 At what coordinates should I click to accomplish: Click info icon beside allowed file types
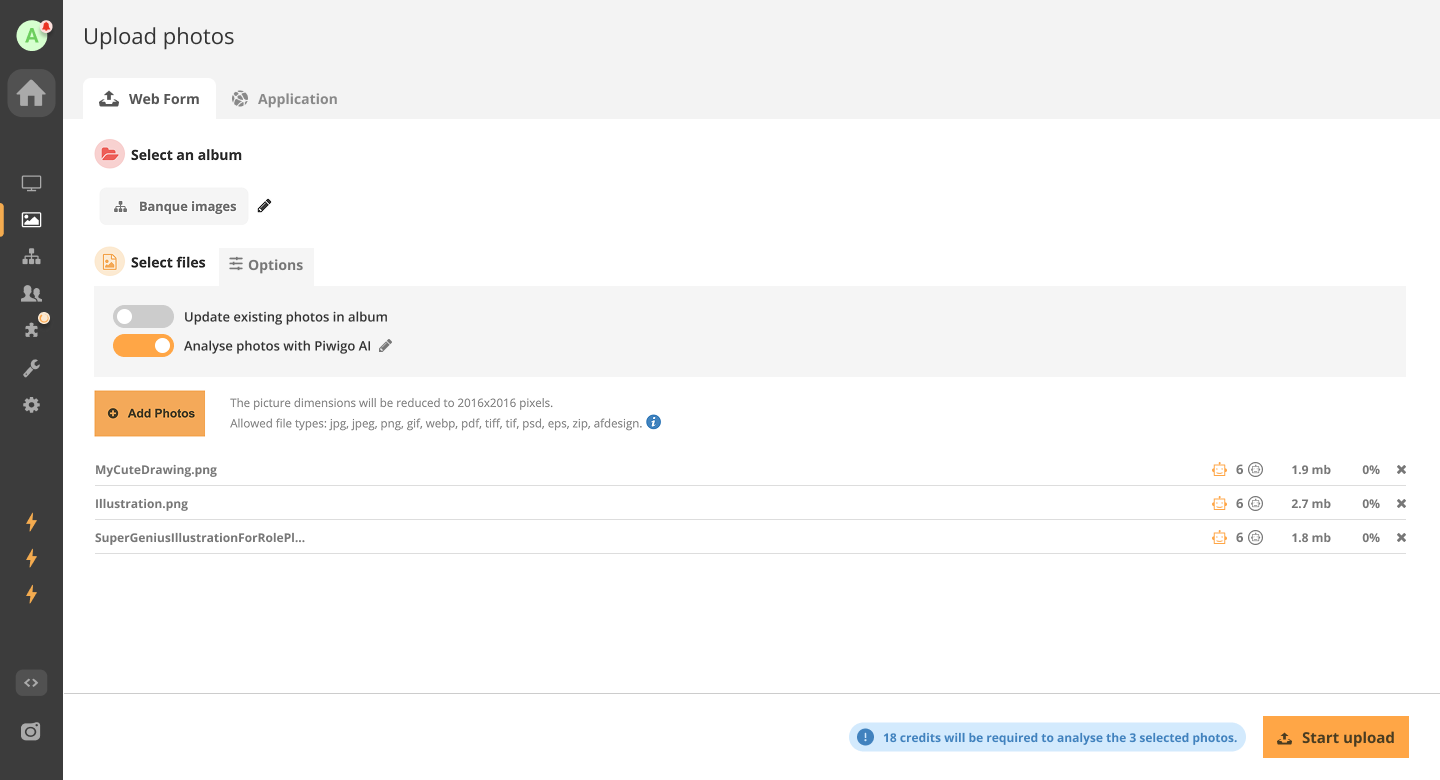click(653, 422)
